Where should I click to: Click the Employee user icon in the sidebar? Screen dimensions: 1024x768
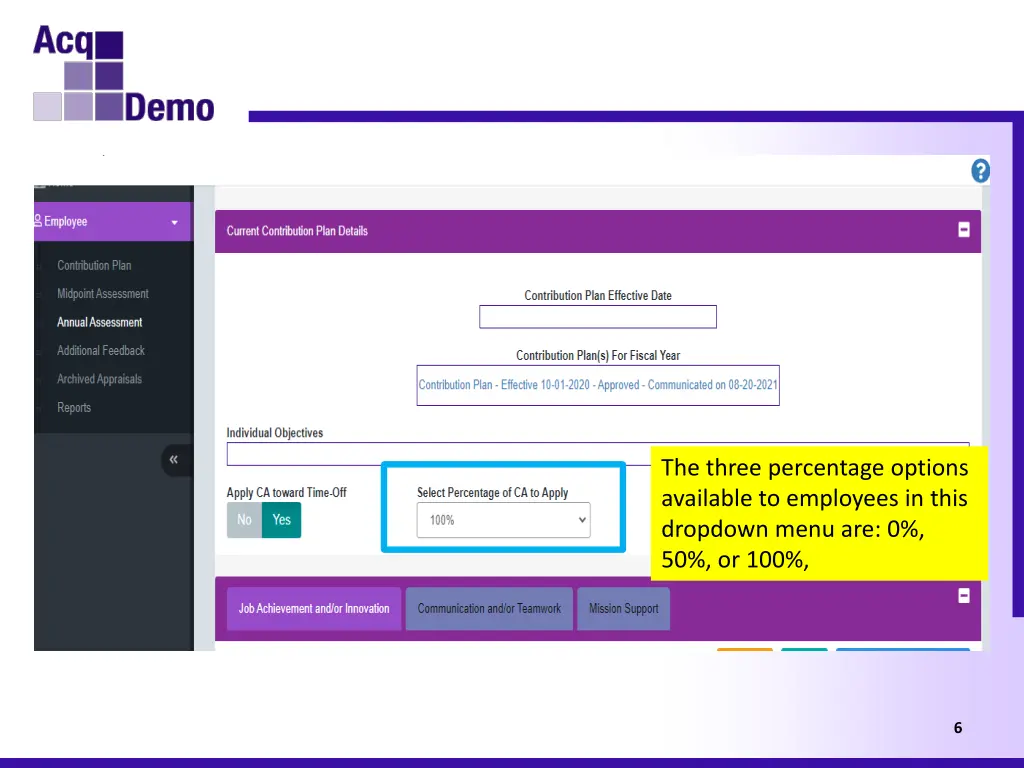[38, 221]
